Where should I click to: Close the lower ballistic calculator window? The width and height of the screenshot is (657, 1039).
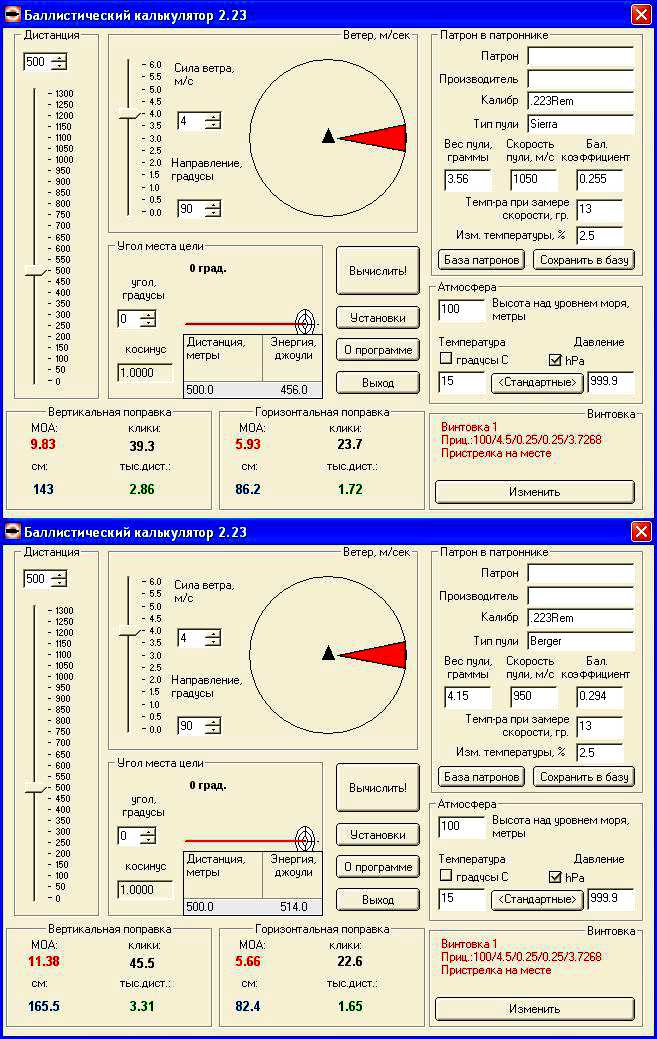click(x=641, y=531)
